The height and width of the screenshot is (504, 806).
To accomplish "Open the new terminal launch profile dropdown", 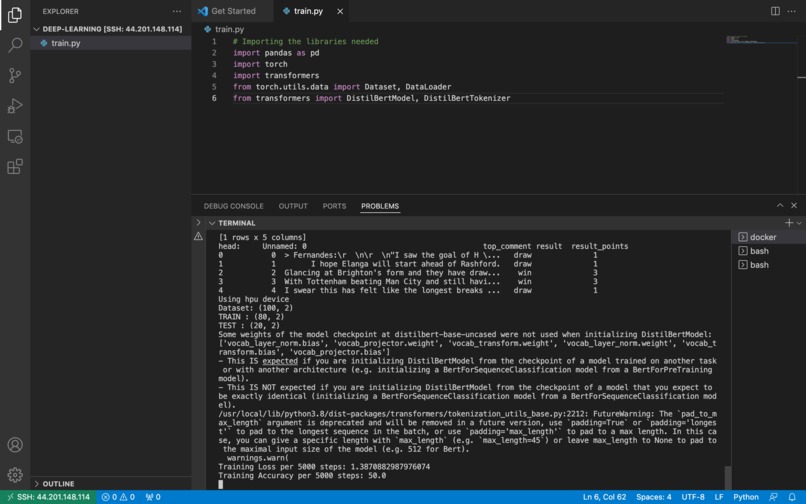I will coord(799,223).
